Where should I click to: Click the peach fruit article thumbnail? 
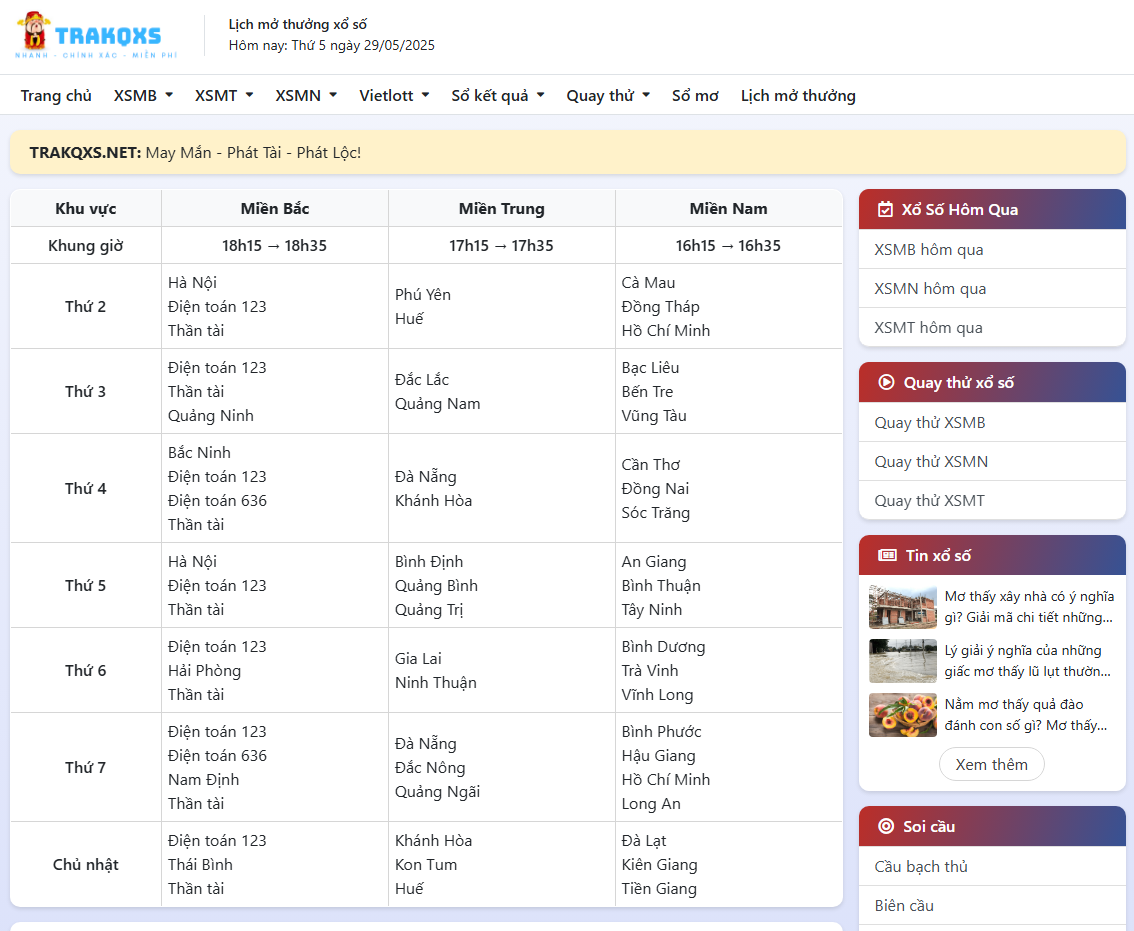coord(903,715)
